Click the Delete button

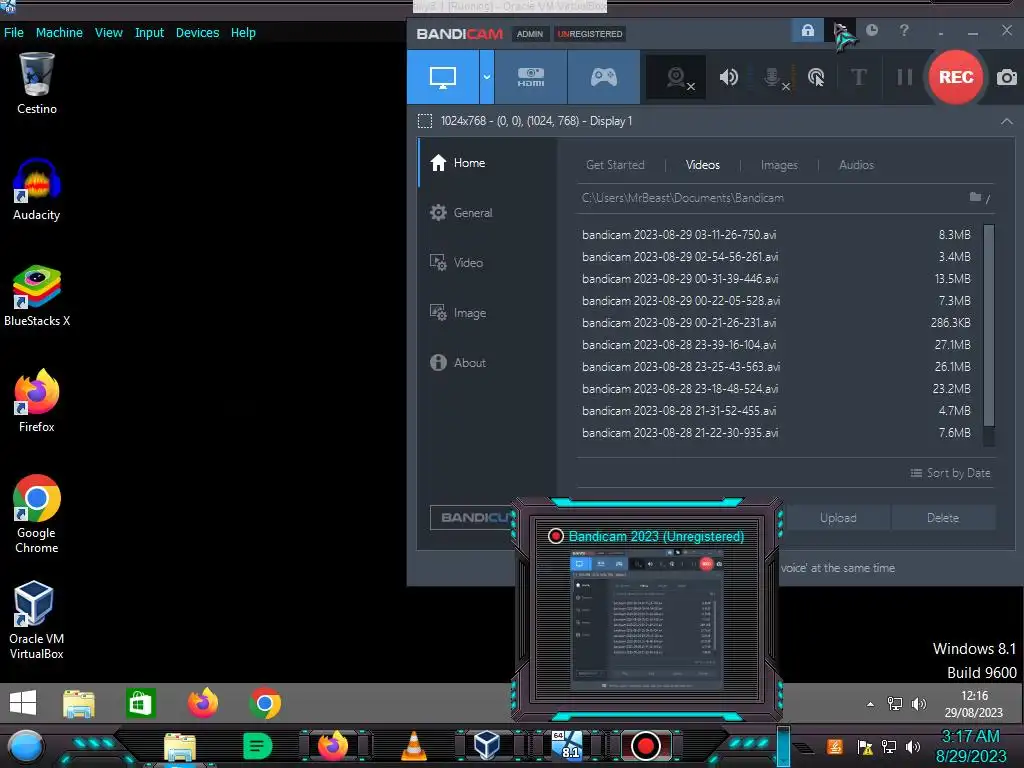[x=943, y=518]
